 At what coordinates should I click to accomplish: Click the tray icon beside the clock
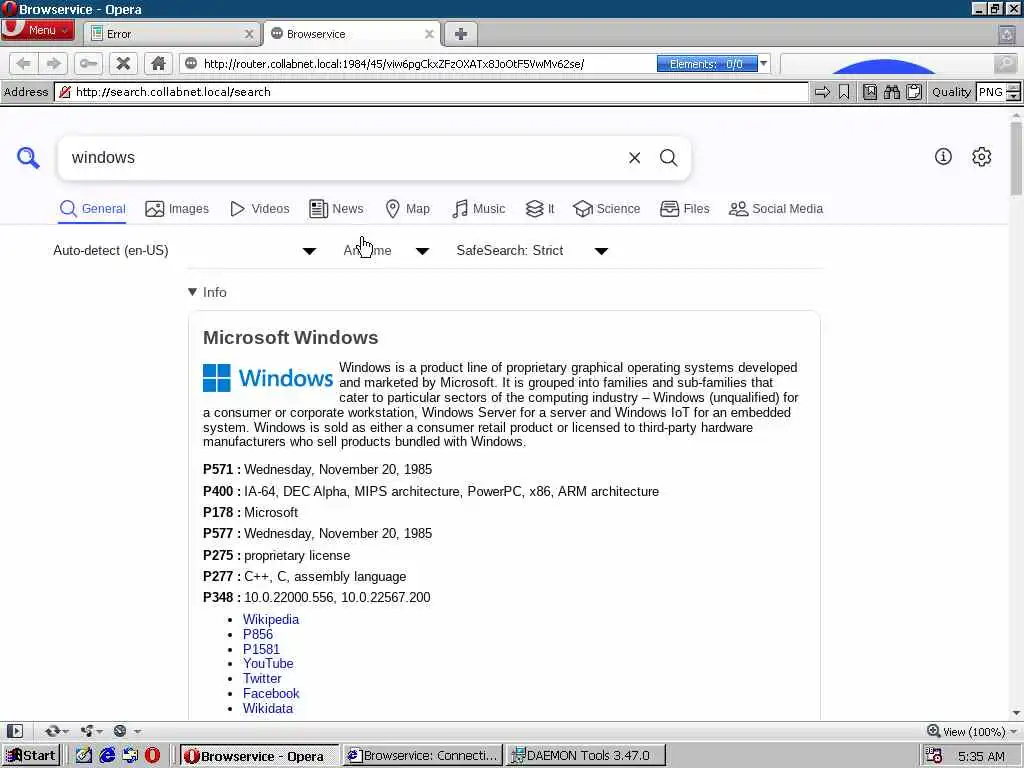click(x=933, y=756)
